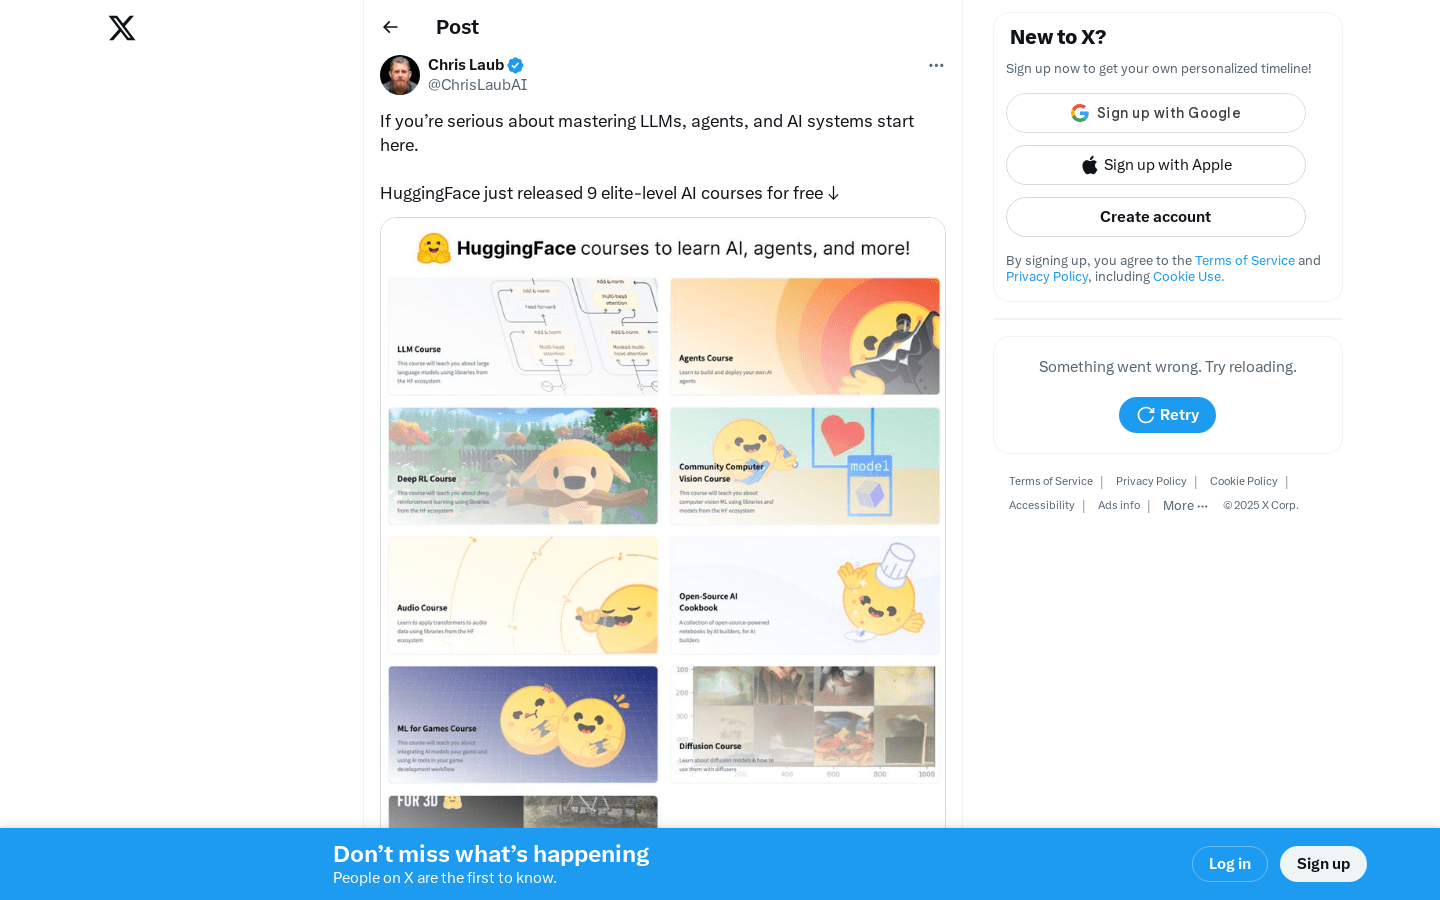
Task: Open Ads info footer link
Action: (1119, 506)
